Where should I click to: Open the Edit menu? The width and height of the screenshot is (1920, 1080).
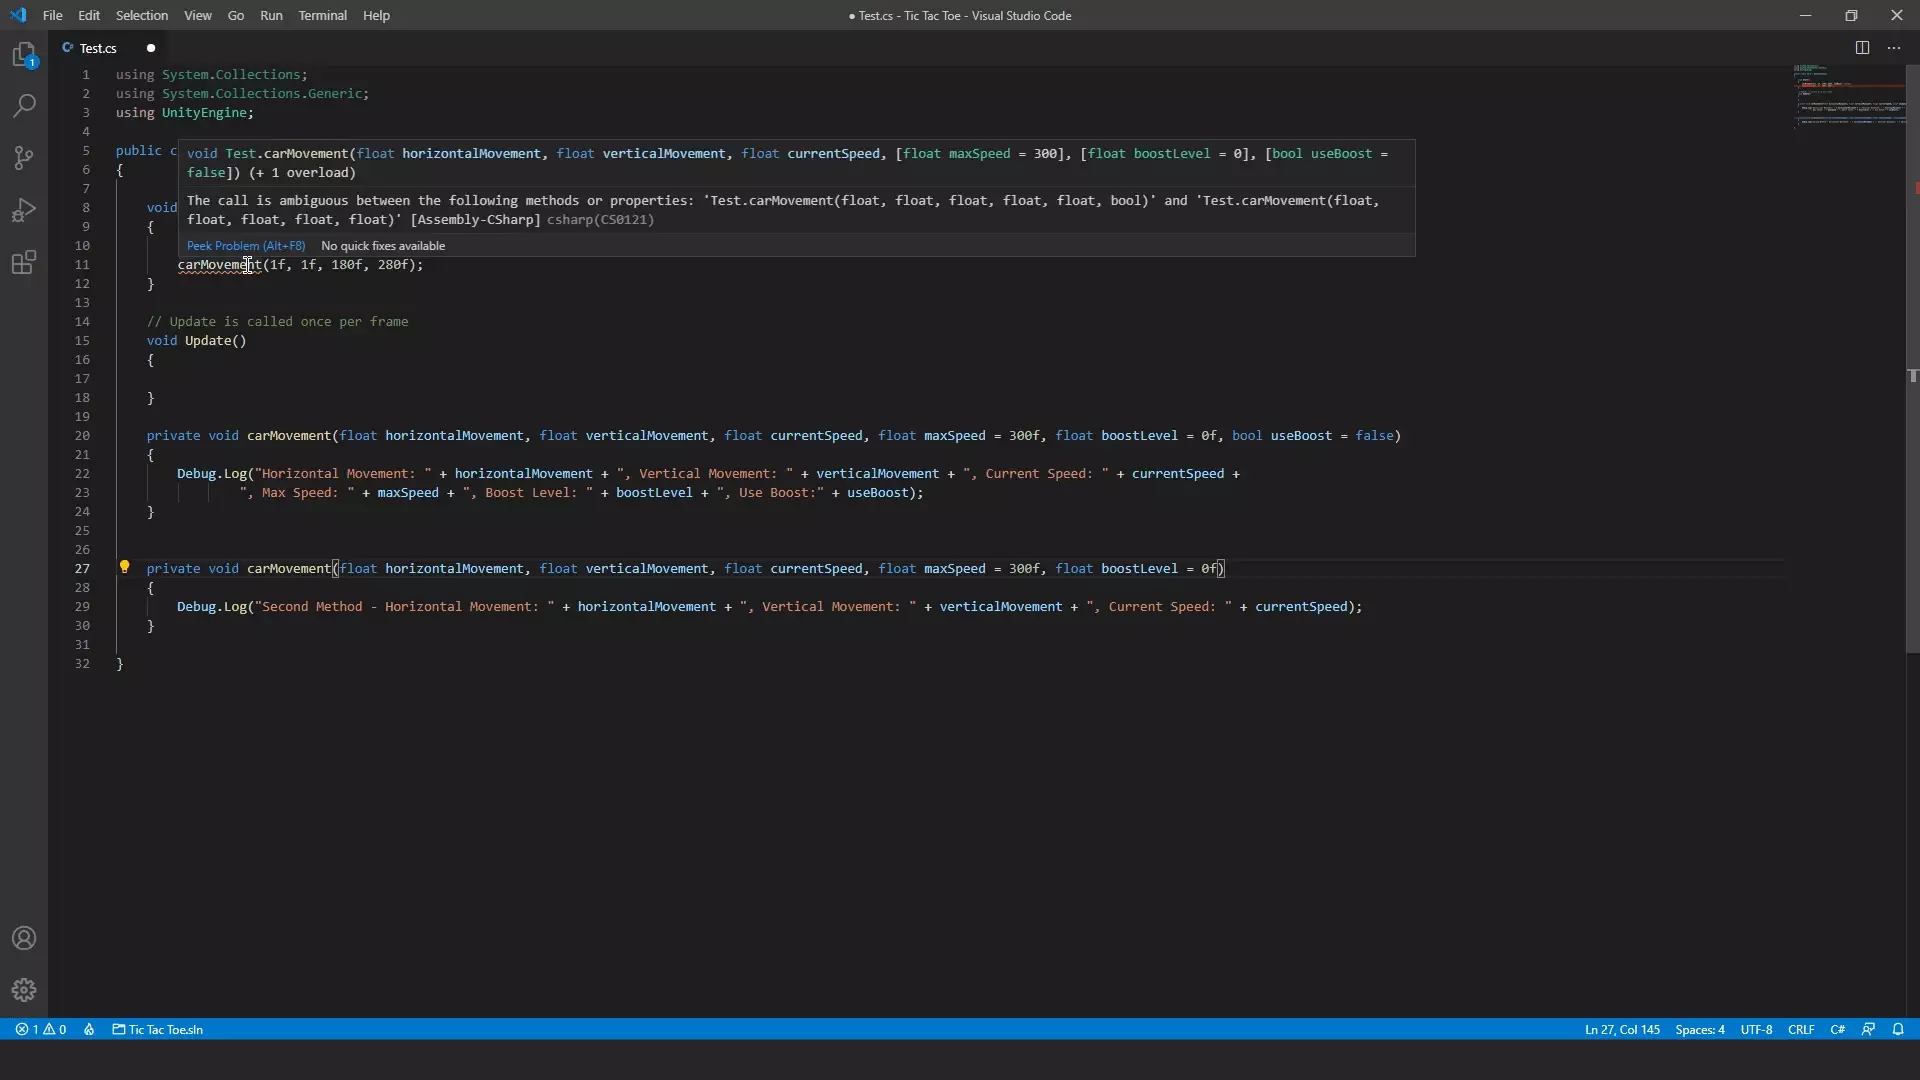(89, 15)
